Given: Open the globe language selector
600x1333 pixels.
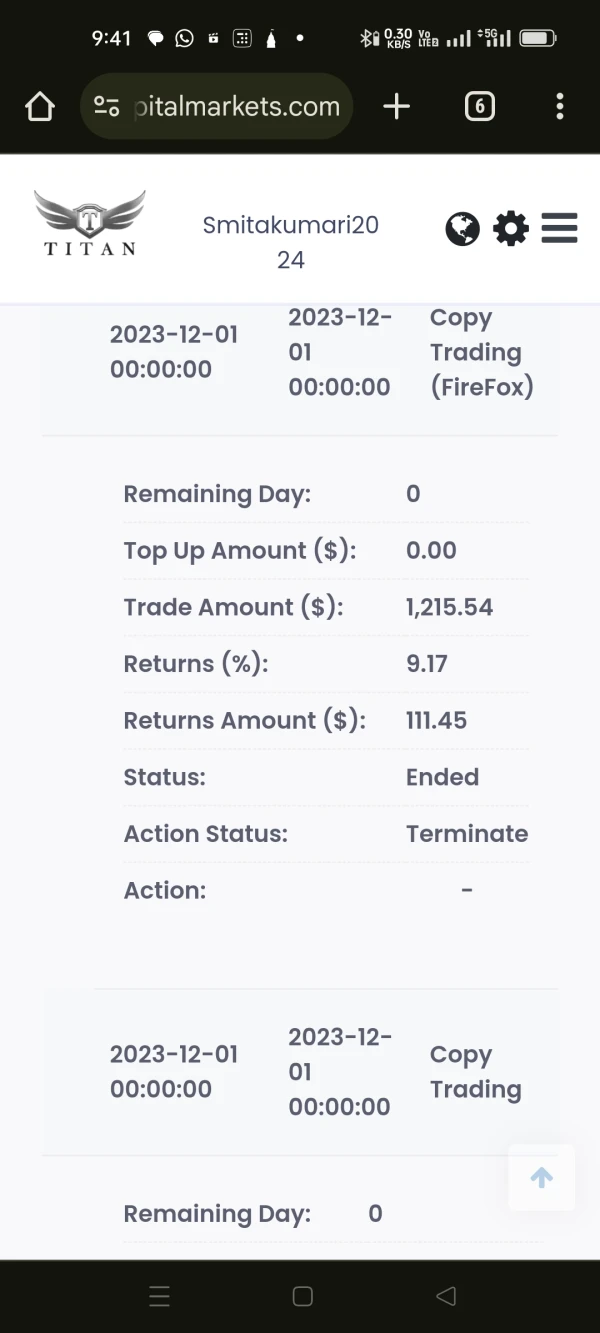Looking at the screenshot, I should (462, 229).
